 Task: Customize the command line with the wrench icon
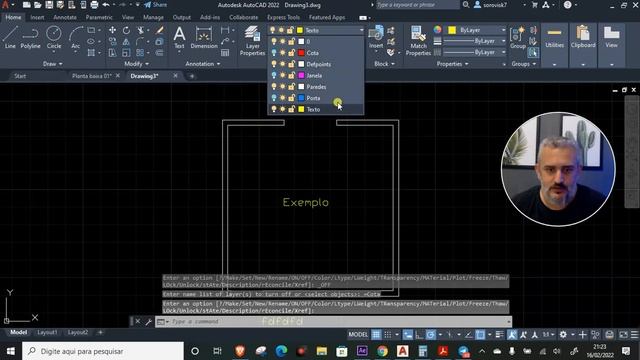click(149, 322)
